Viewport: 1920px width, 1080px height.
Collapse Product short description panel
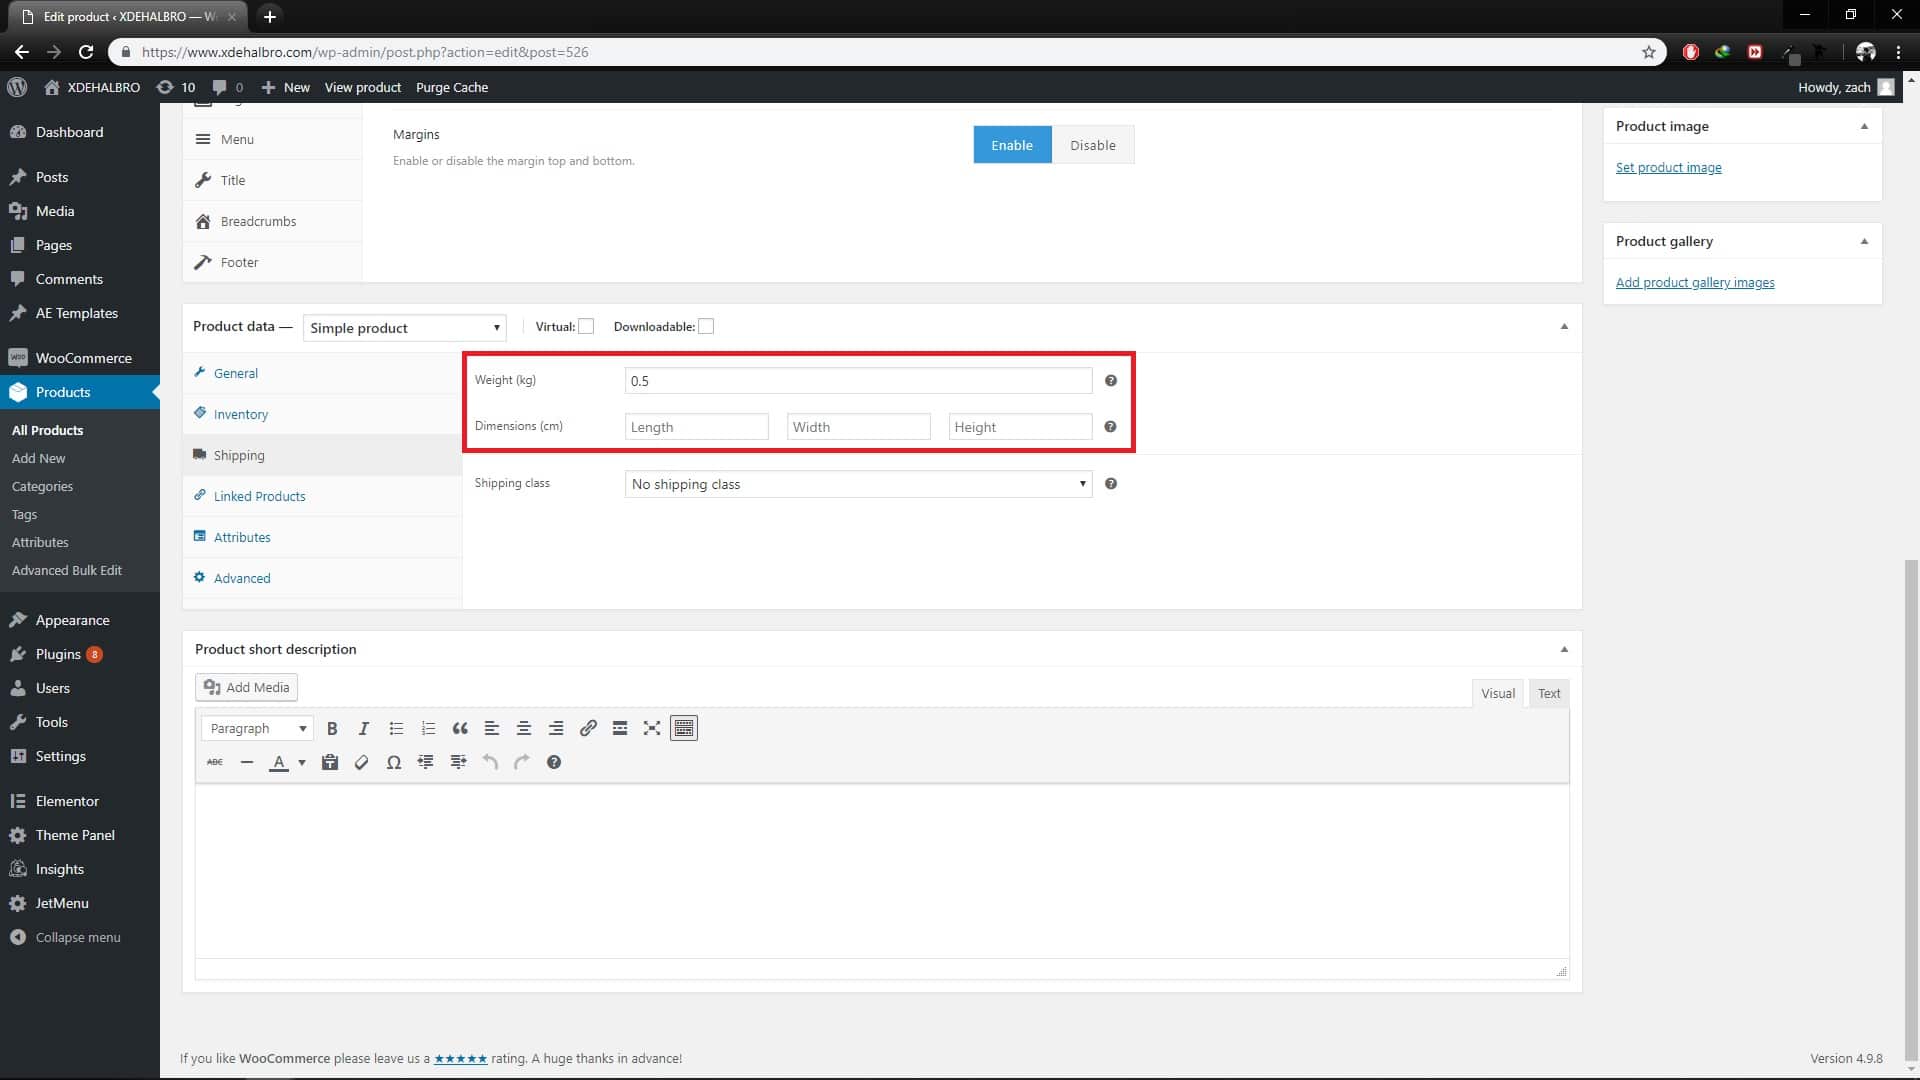tap(1564, 649)
